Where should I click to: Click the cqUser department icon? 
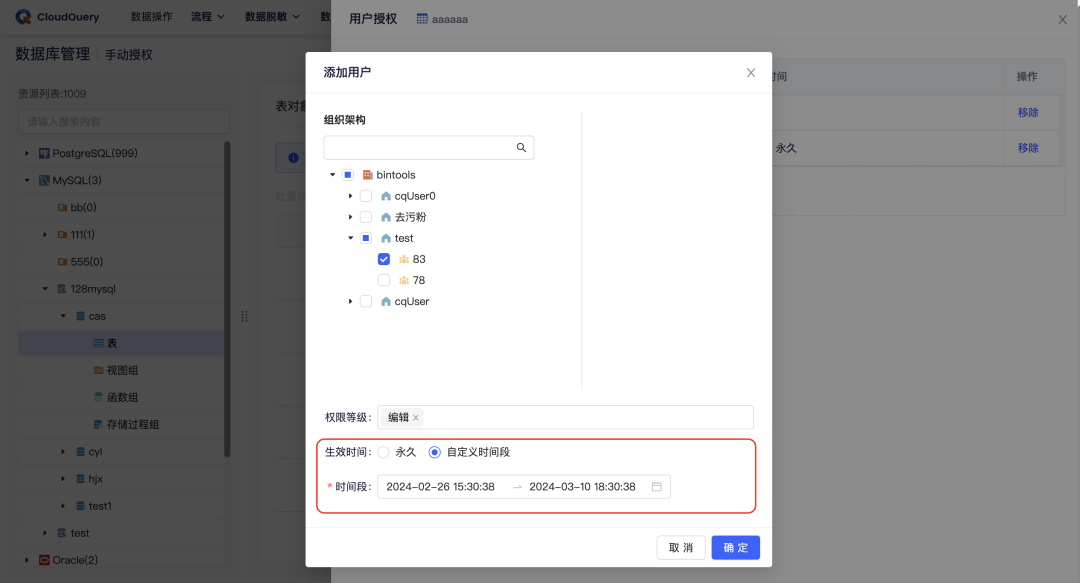click(386, 302)
